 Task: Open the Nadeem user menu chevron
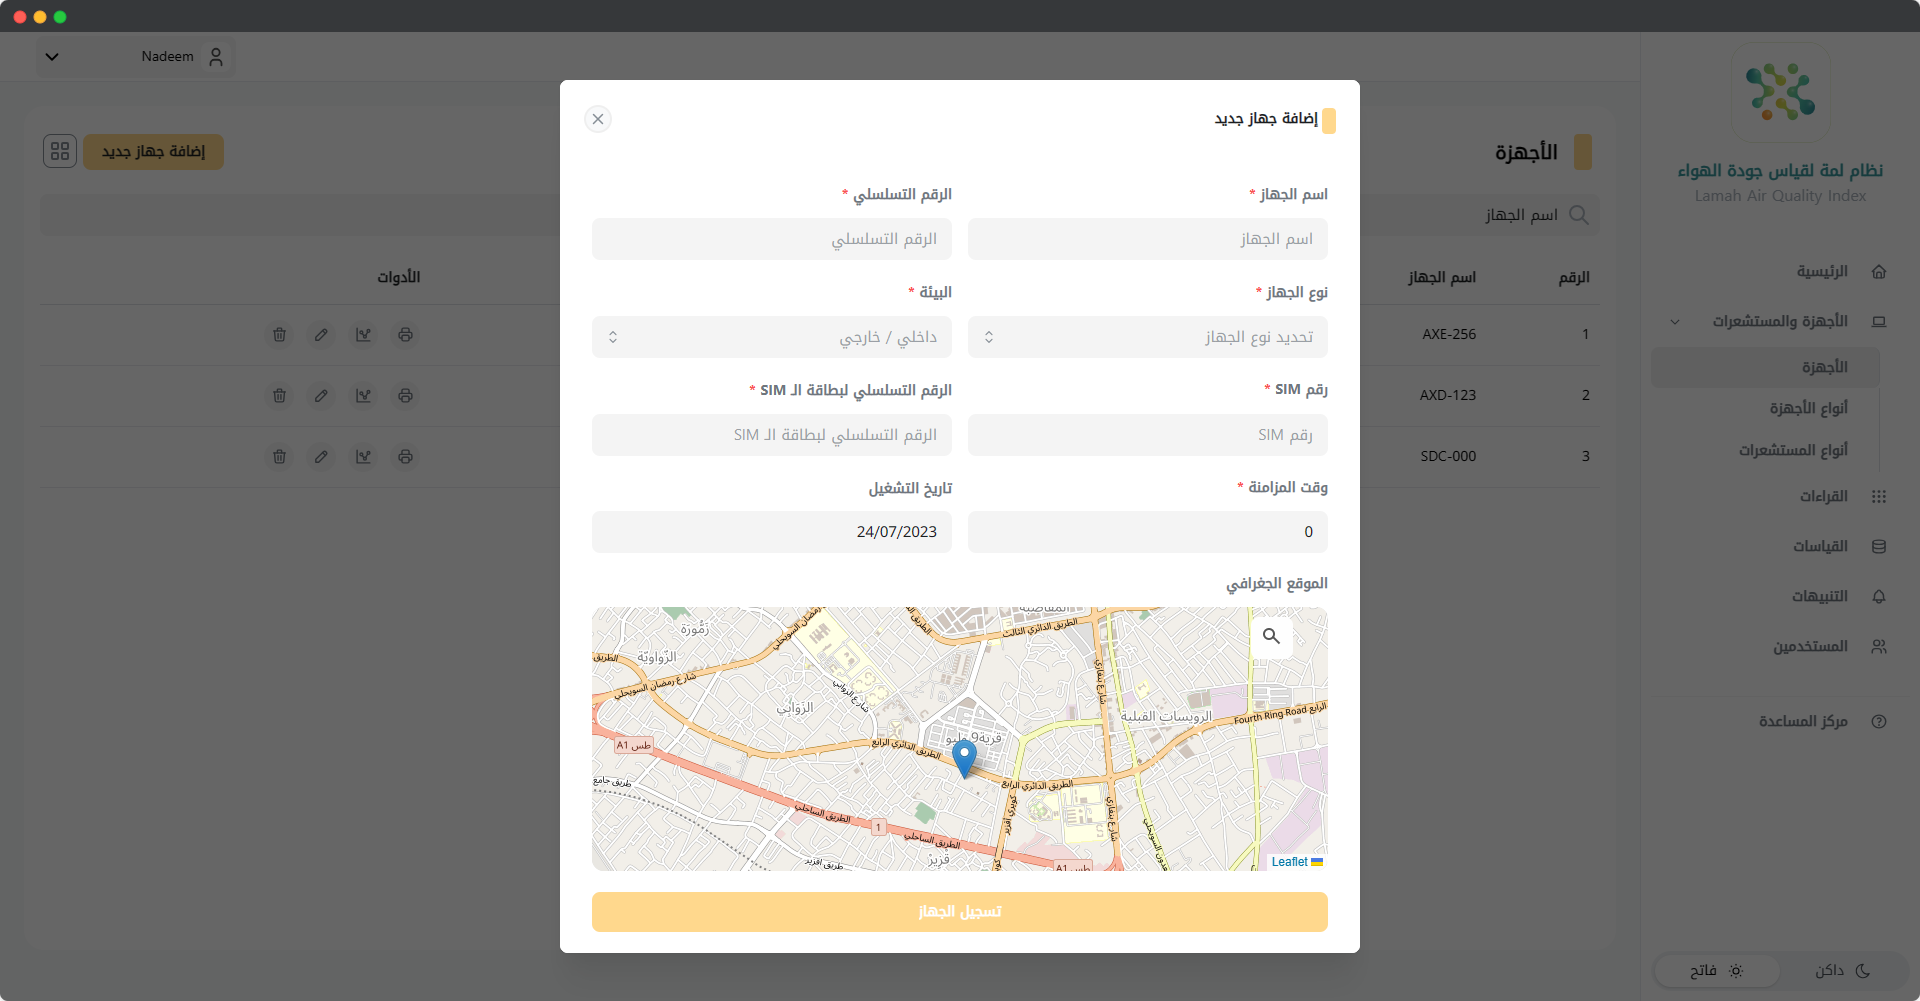(52, 57)
